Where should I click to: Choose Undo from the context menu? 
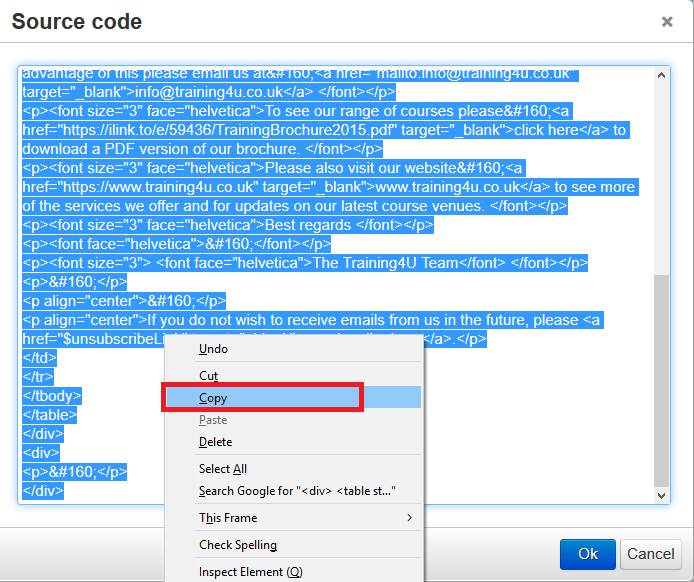[x=293, y=349]
